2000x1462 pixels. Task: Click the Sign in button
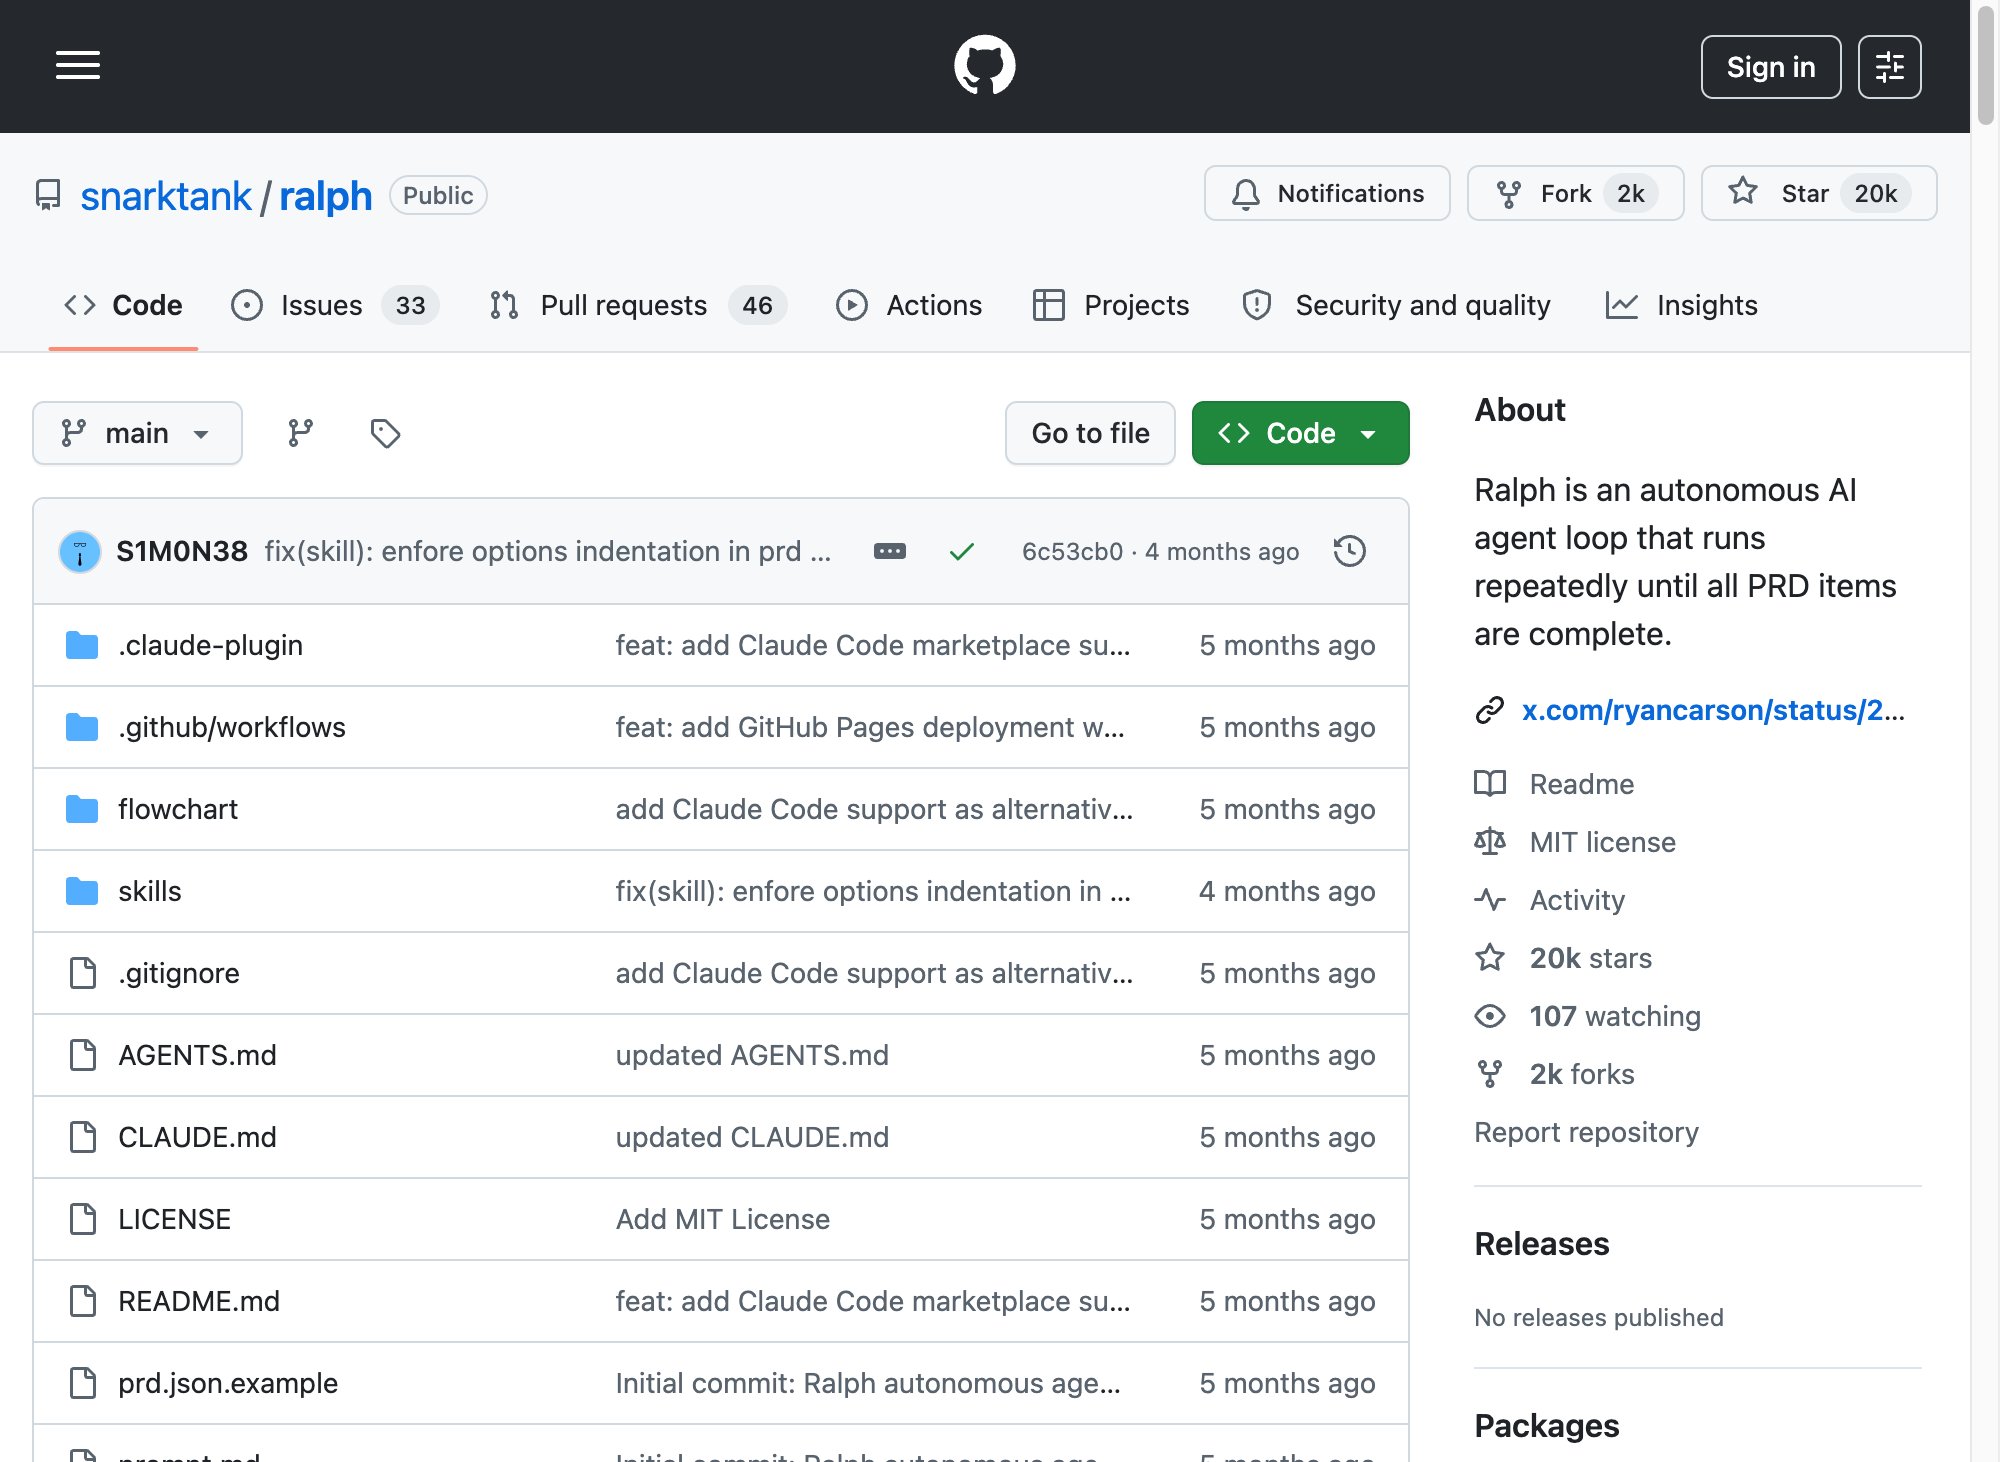(1771, 67)
